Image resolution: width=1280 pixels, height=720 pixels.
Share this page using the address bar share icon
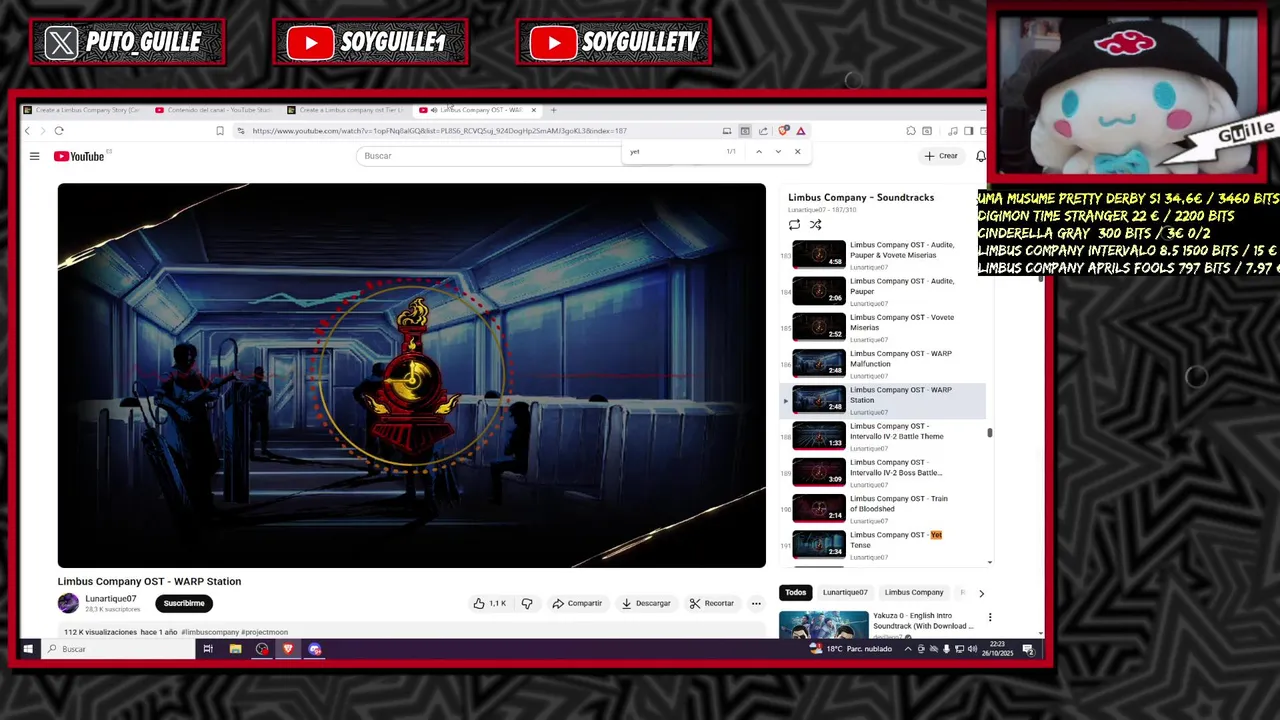click(x=763, y=131)
